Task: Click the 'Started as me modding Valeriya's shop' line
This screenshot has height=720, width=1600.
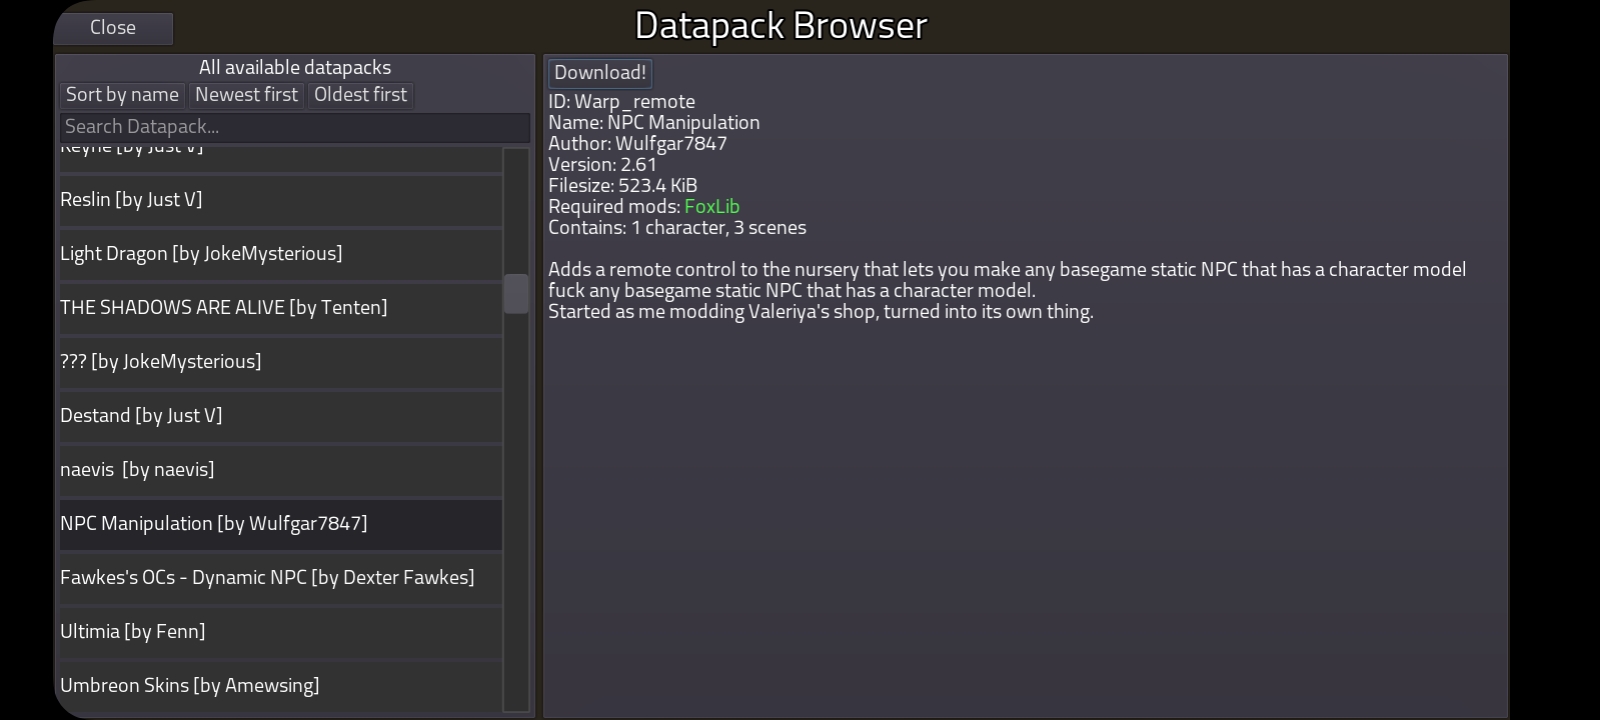Action: (x=821, y=312)
